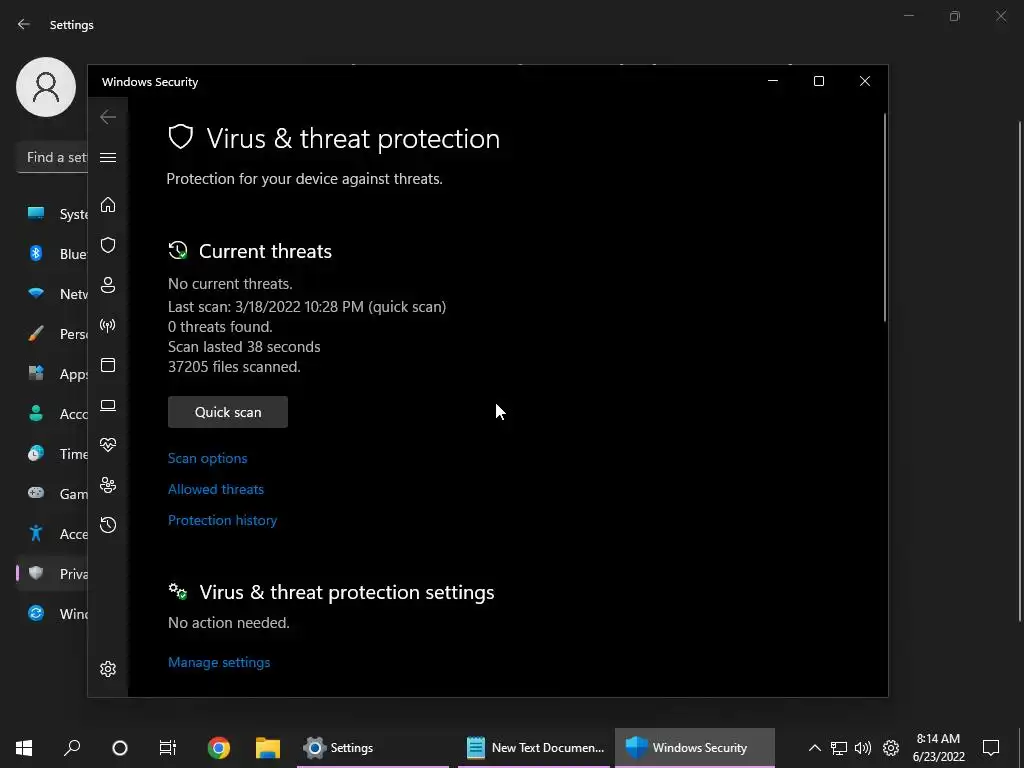This screenshot has width=1024, height=768.
Task: Select Privacy & security category in Settings
Action: coord(52,573)
